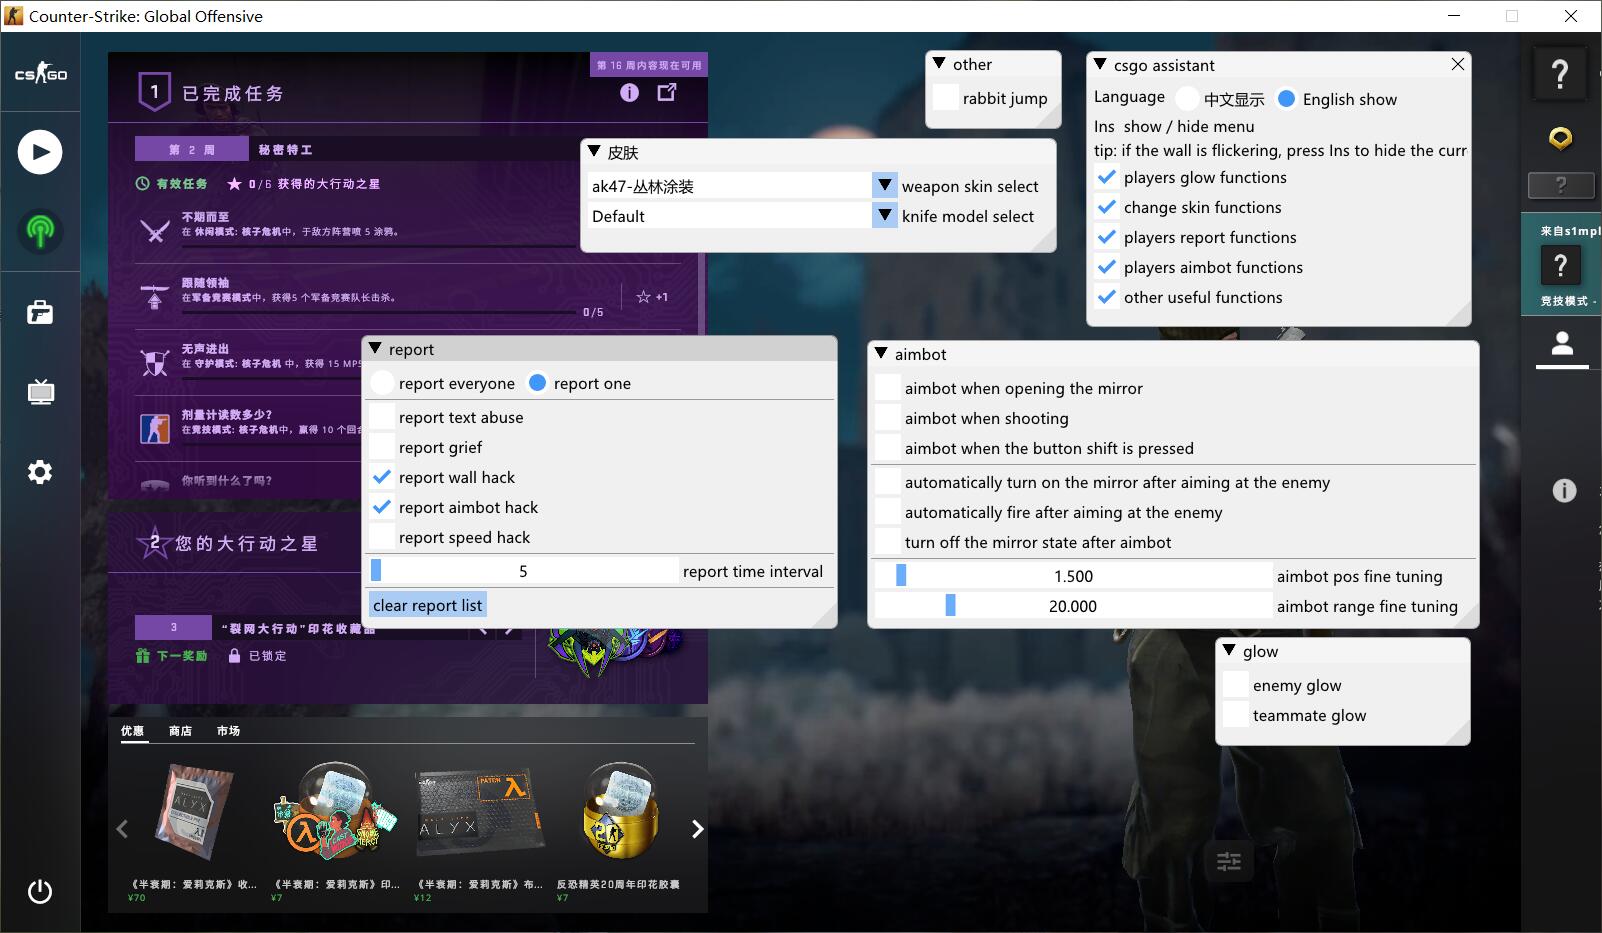Uncheck report aimbot hack

coord(382,507)
